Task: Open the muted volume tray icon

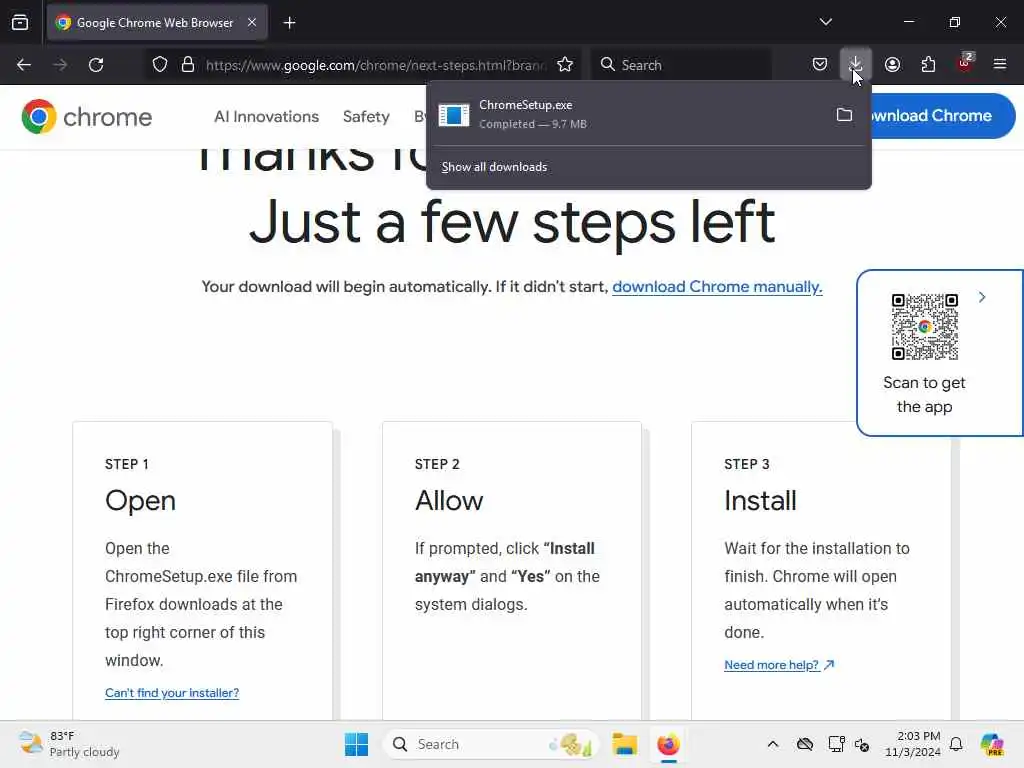Action: point(862,744)
